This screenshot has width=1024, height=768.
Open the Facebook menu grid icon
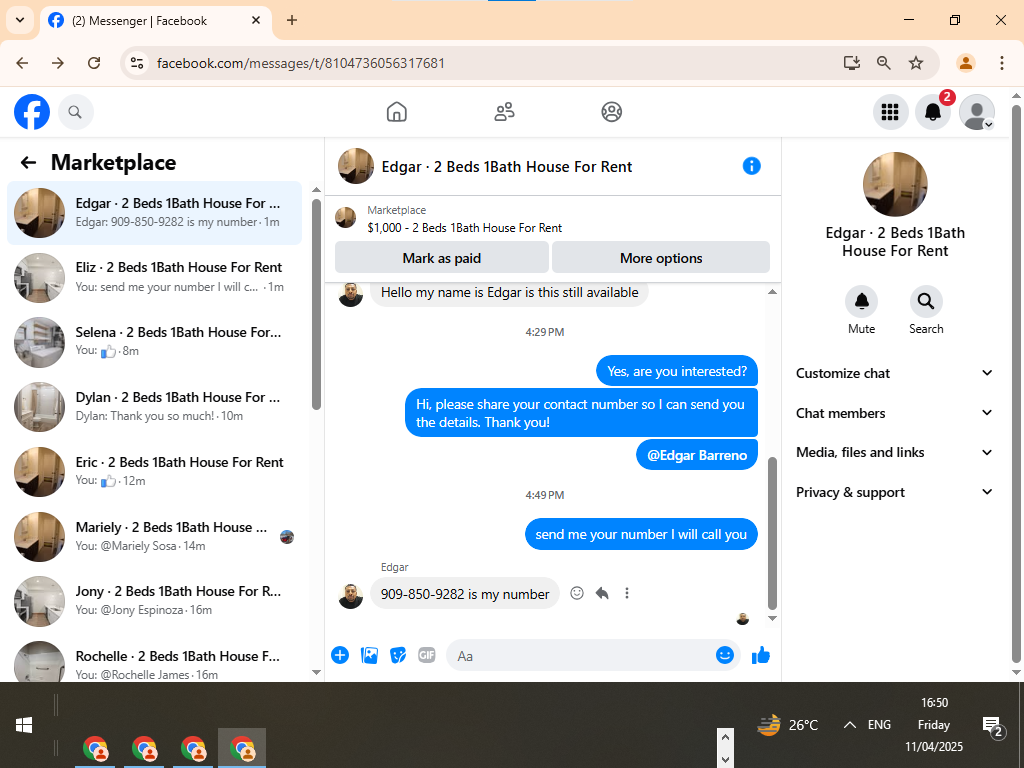tap(890, 112)
